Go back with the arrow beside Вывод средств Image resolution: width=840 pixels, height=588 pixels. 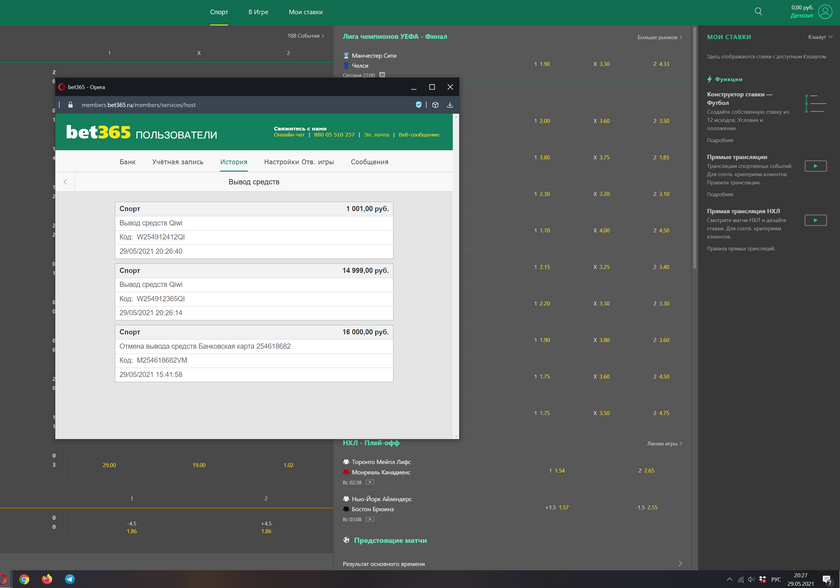point(65,182)
